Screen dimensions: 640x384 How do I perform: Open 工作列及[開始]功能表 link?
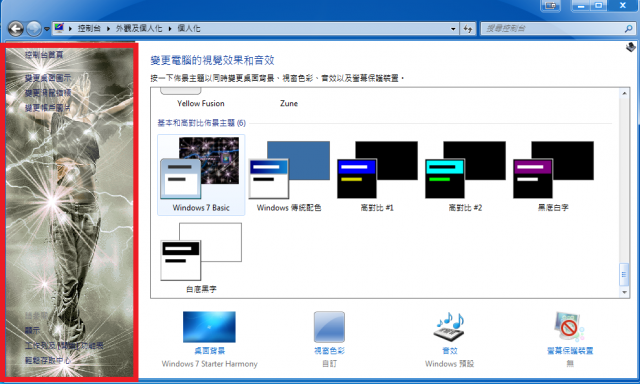coord(64,345)
